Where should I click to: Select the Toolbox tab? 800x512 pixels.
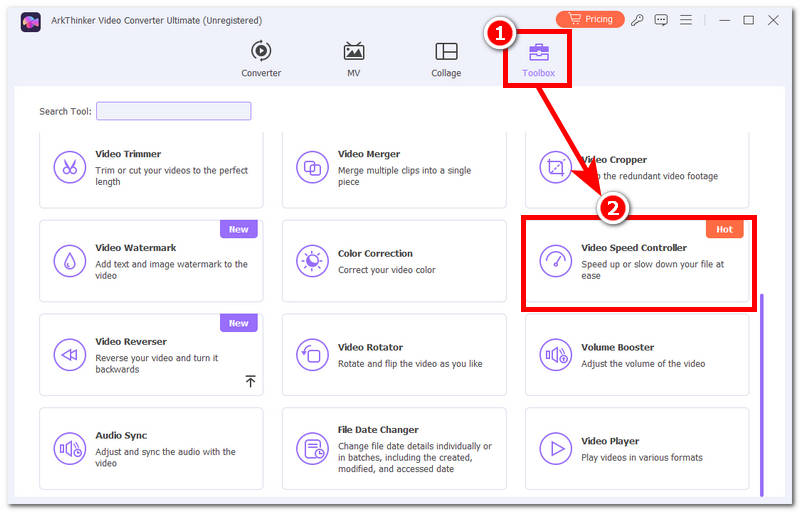click(538, 60)
